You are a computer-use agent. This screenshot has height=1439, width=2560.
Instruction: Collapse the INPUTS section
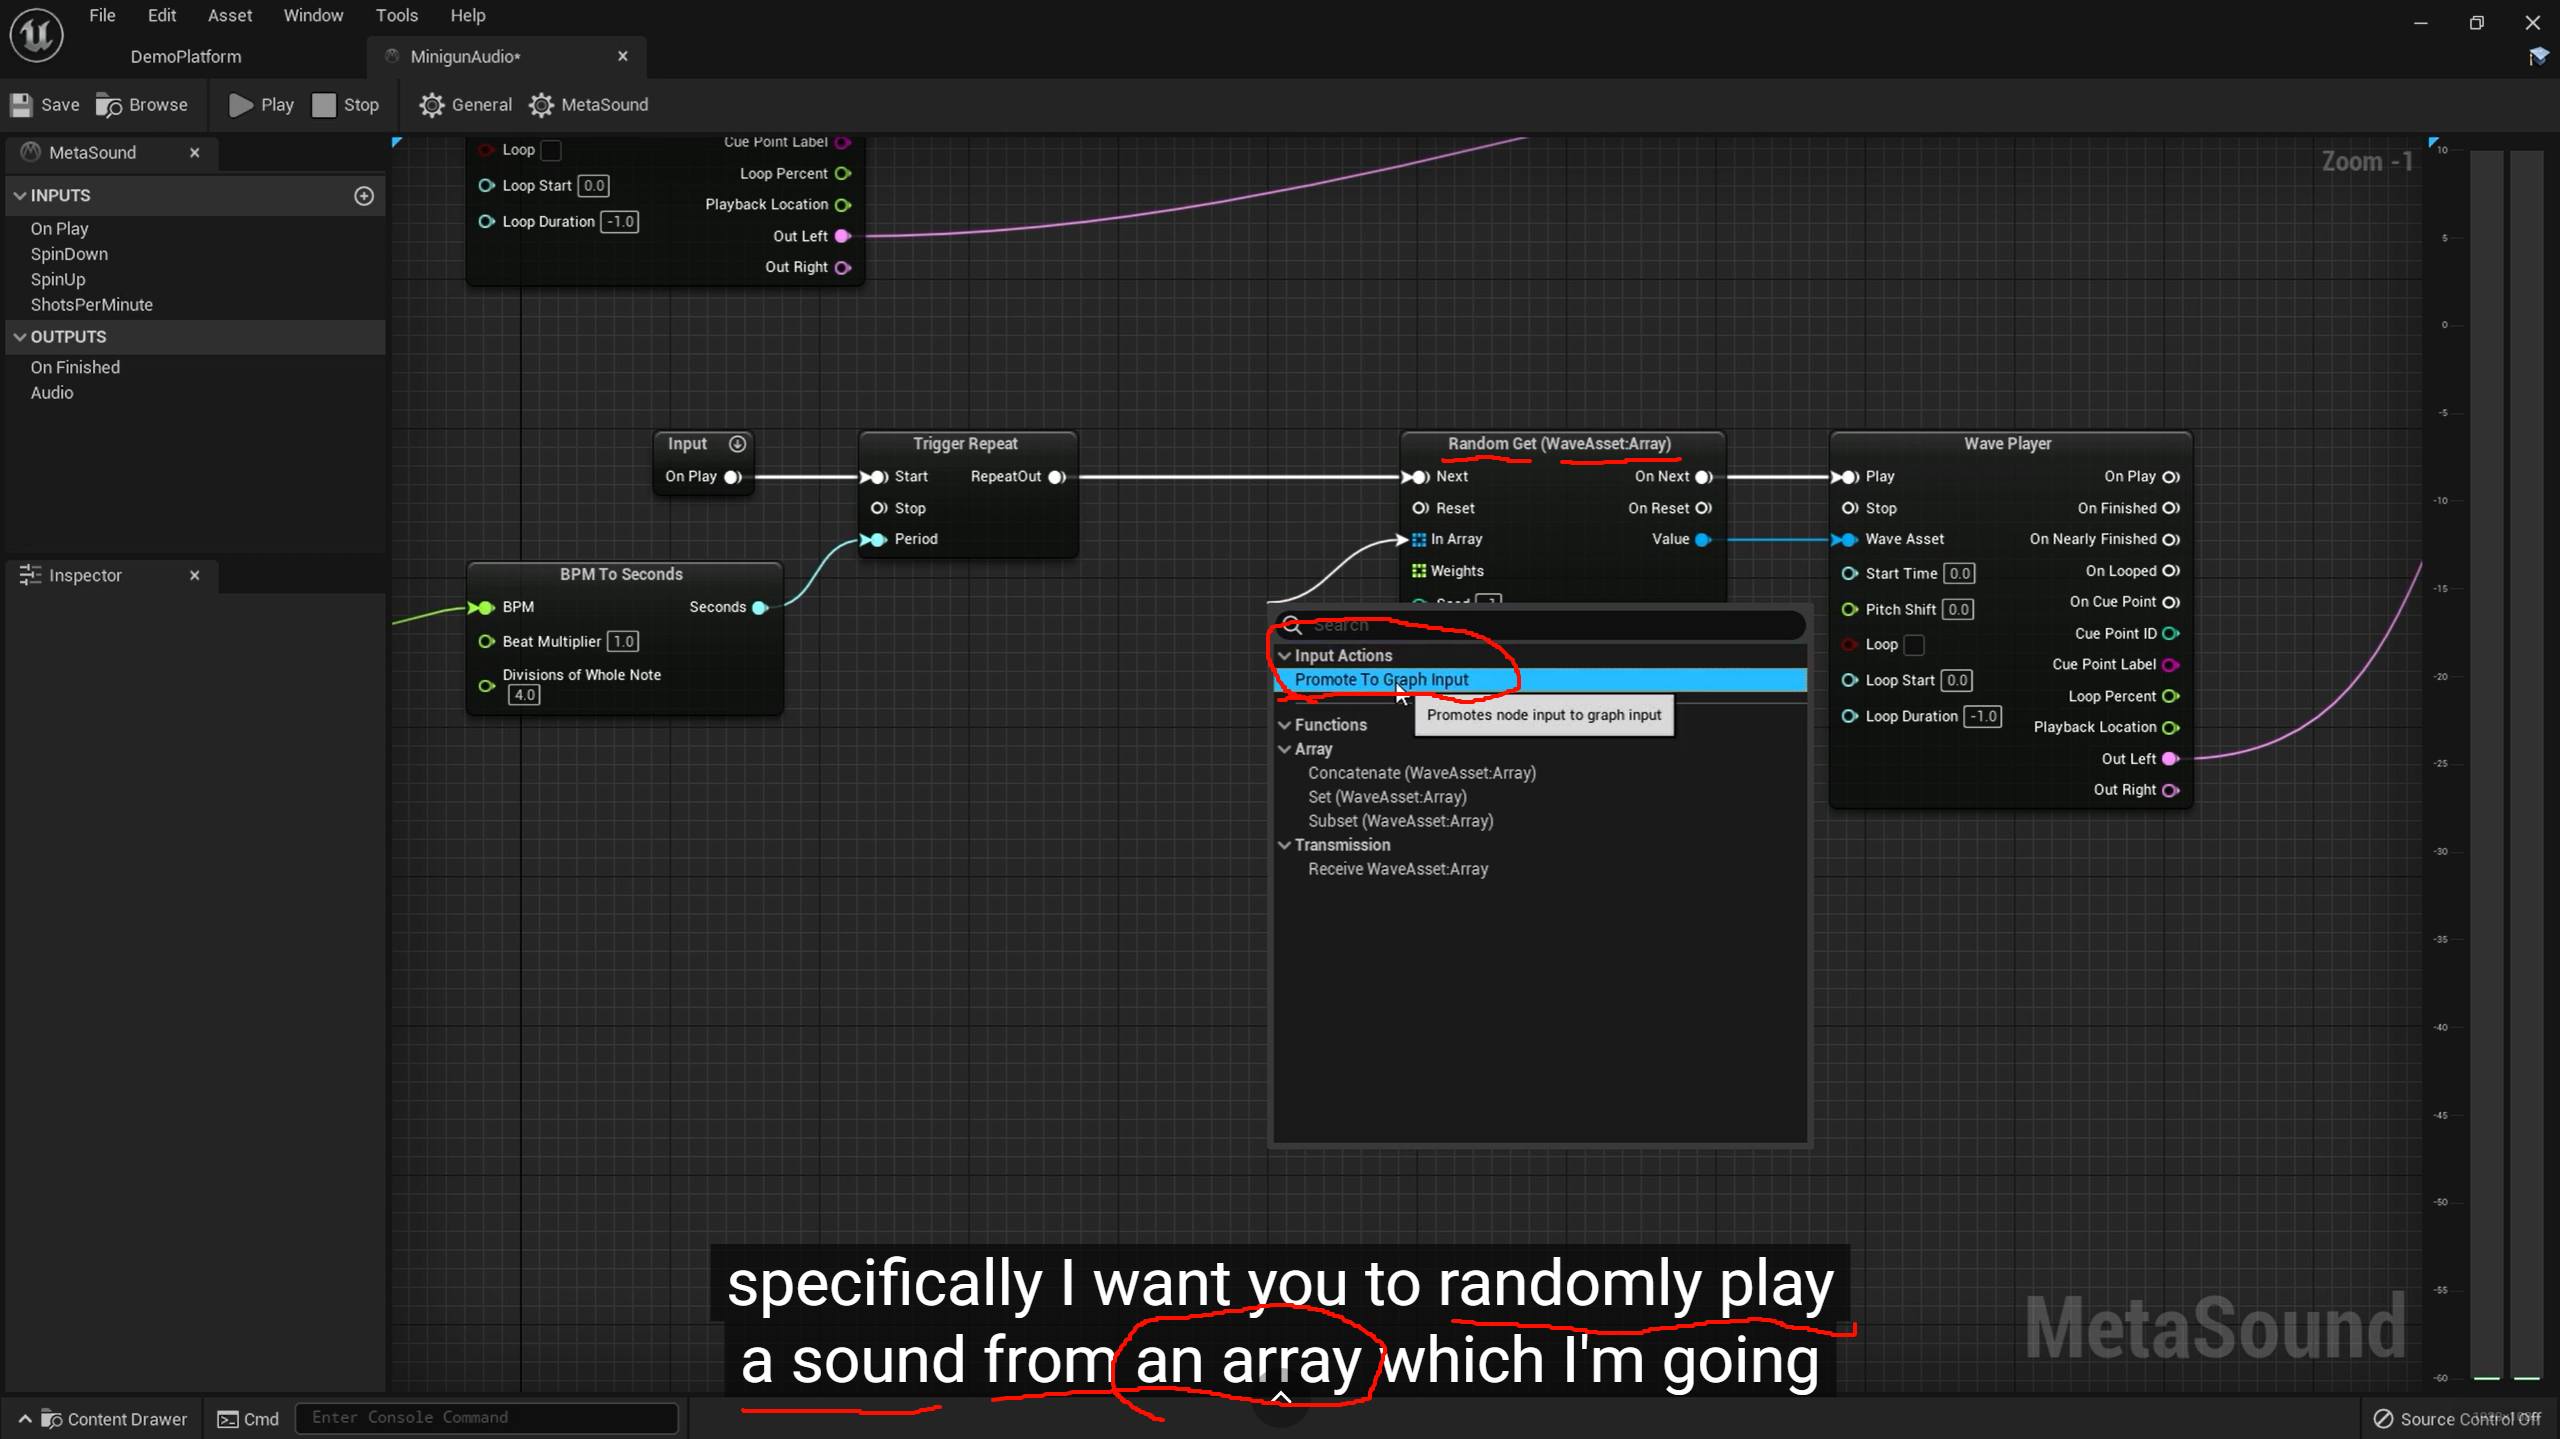tap(20, 196)
